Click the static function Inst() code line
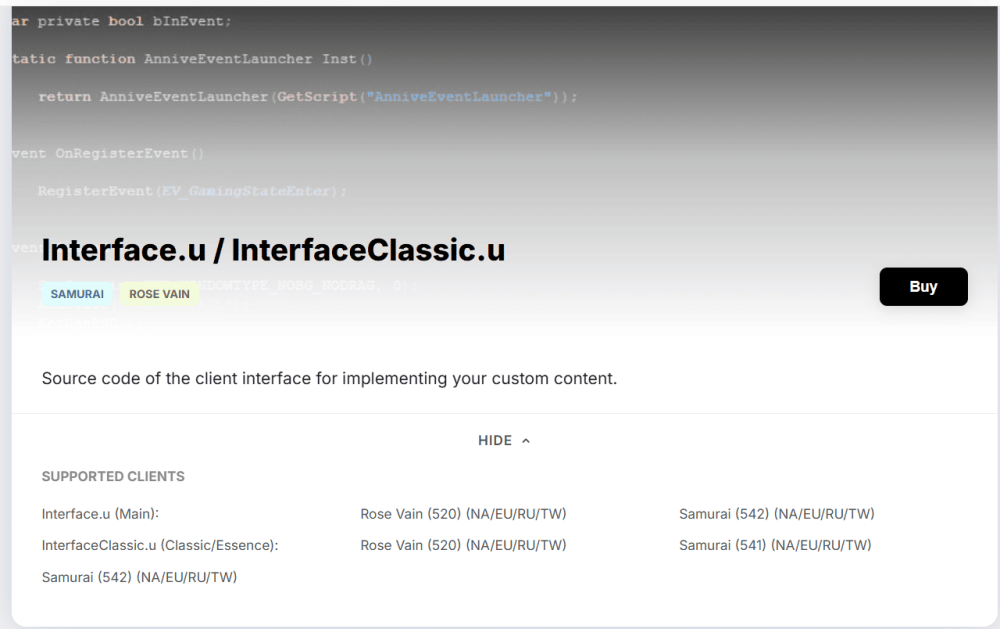The image size is (1000, 629). [x=192, y=59]
